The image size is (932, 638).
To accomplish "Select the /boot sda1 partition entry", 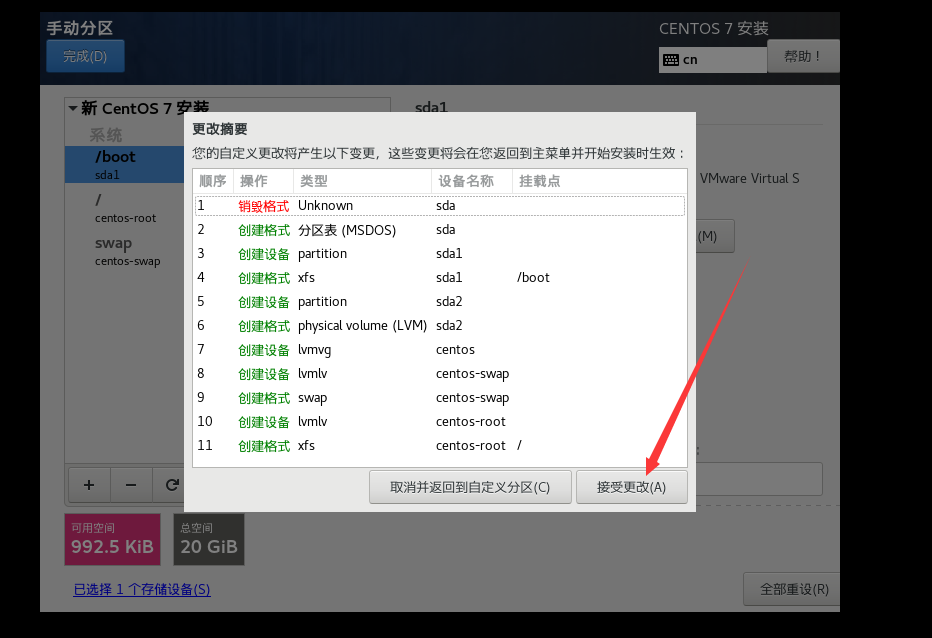I will pos(125,165).
